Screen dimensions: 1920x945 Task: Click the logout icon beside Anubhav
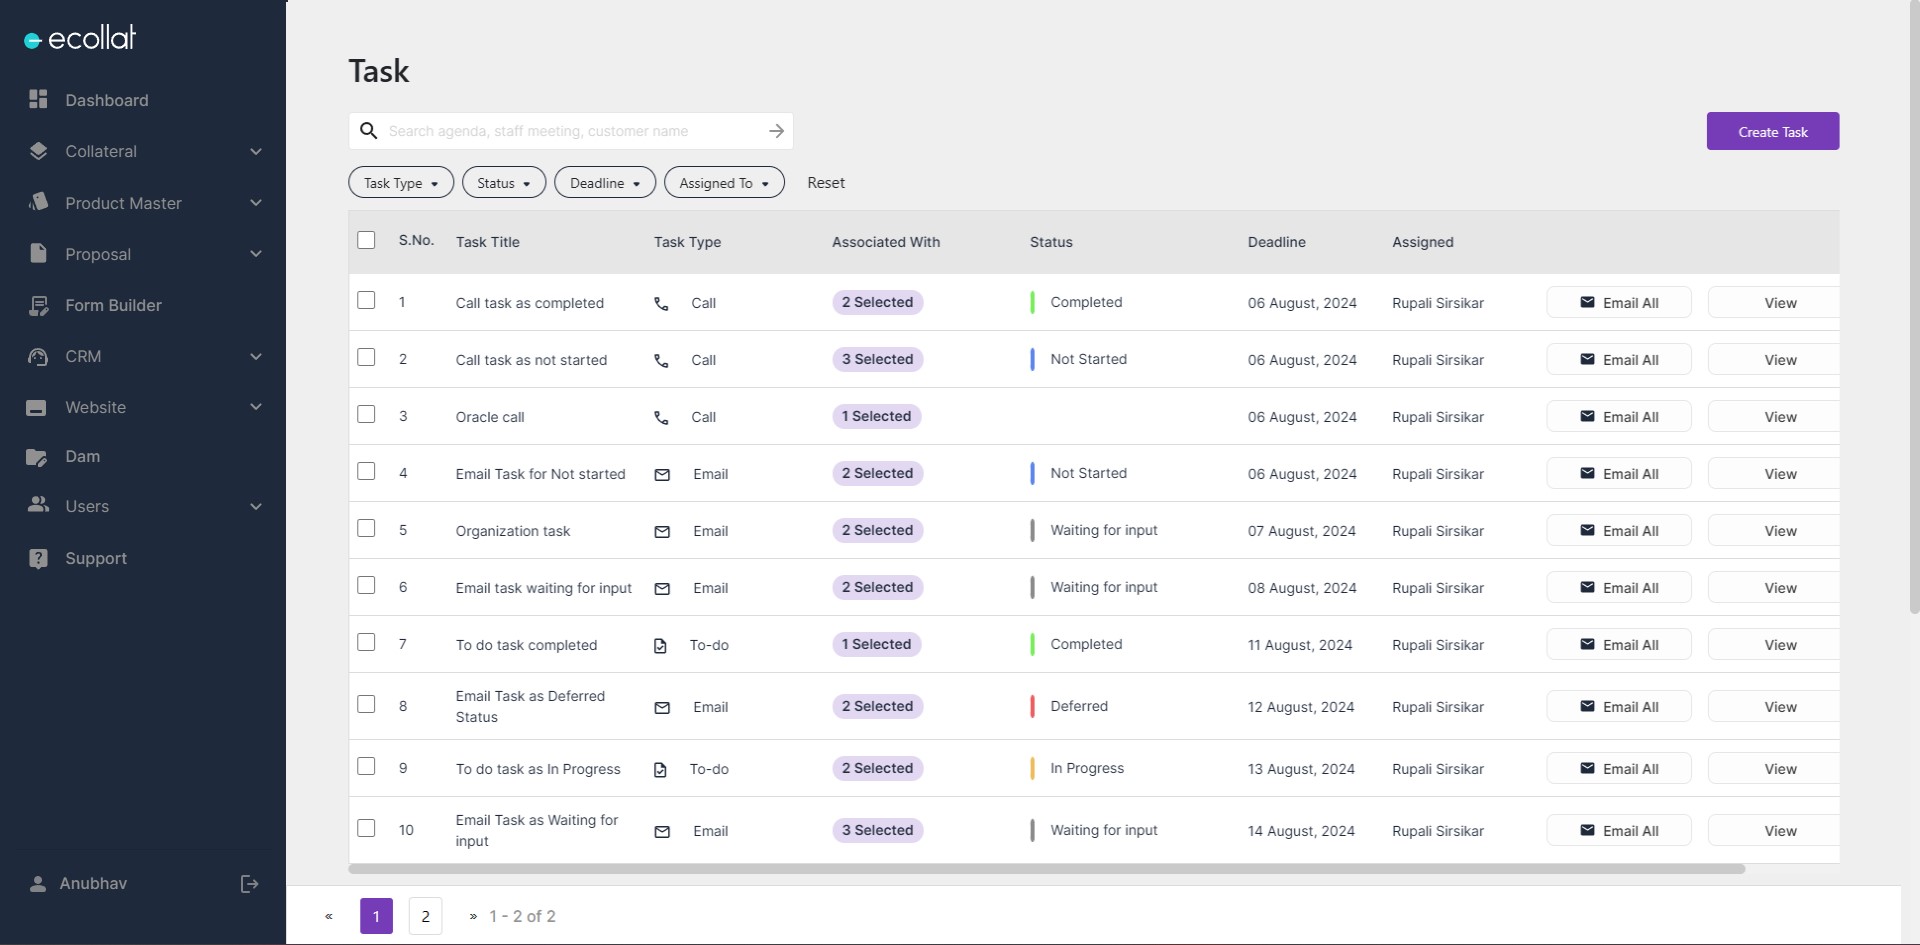pos(249,884)
